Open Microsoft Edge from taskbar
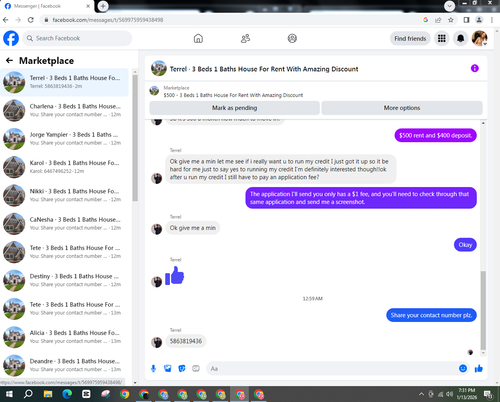 tap(67, 394)
